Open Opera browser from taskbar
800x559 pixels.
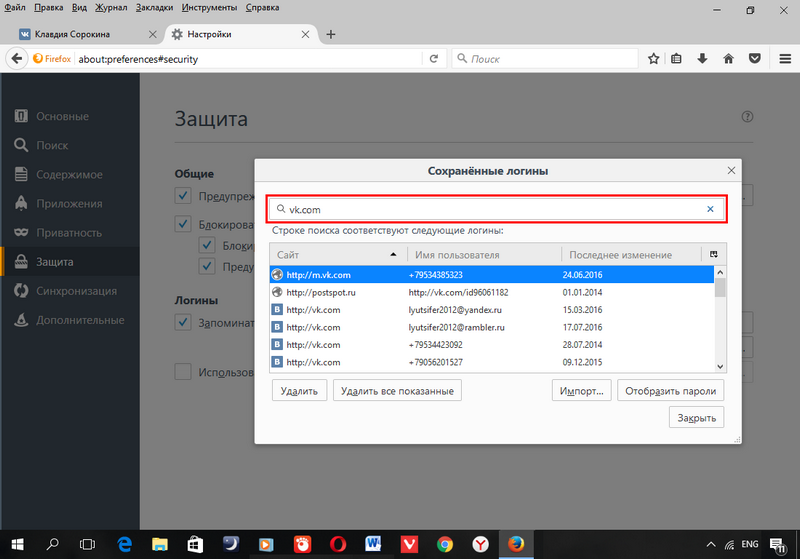338,544
